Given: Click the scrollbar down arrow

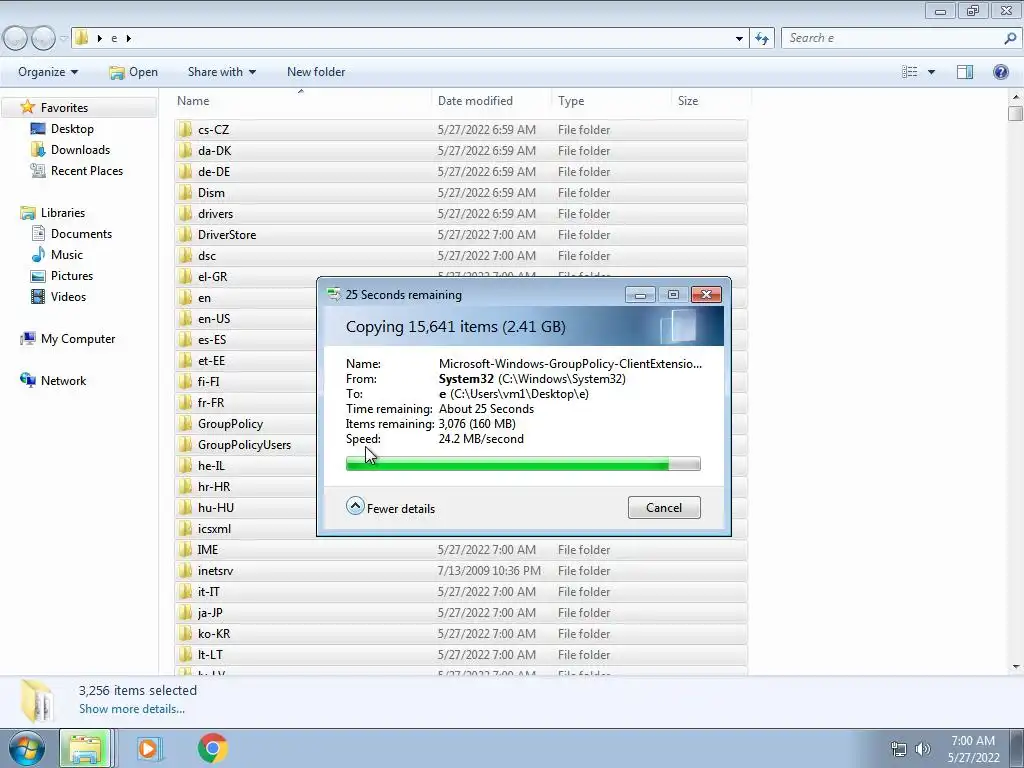Looking at the screenshot, I should (x=1016, y=667).
